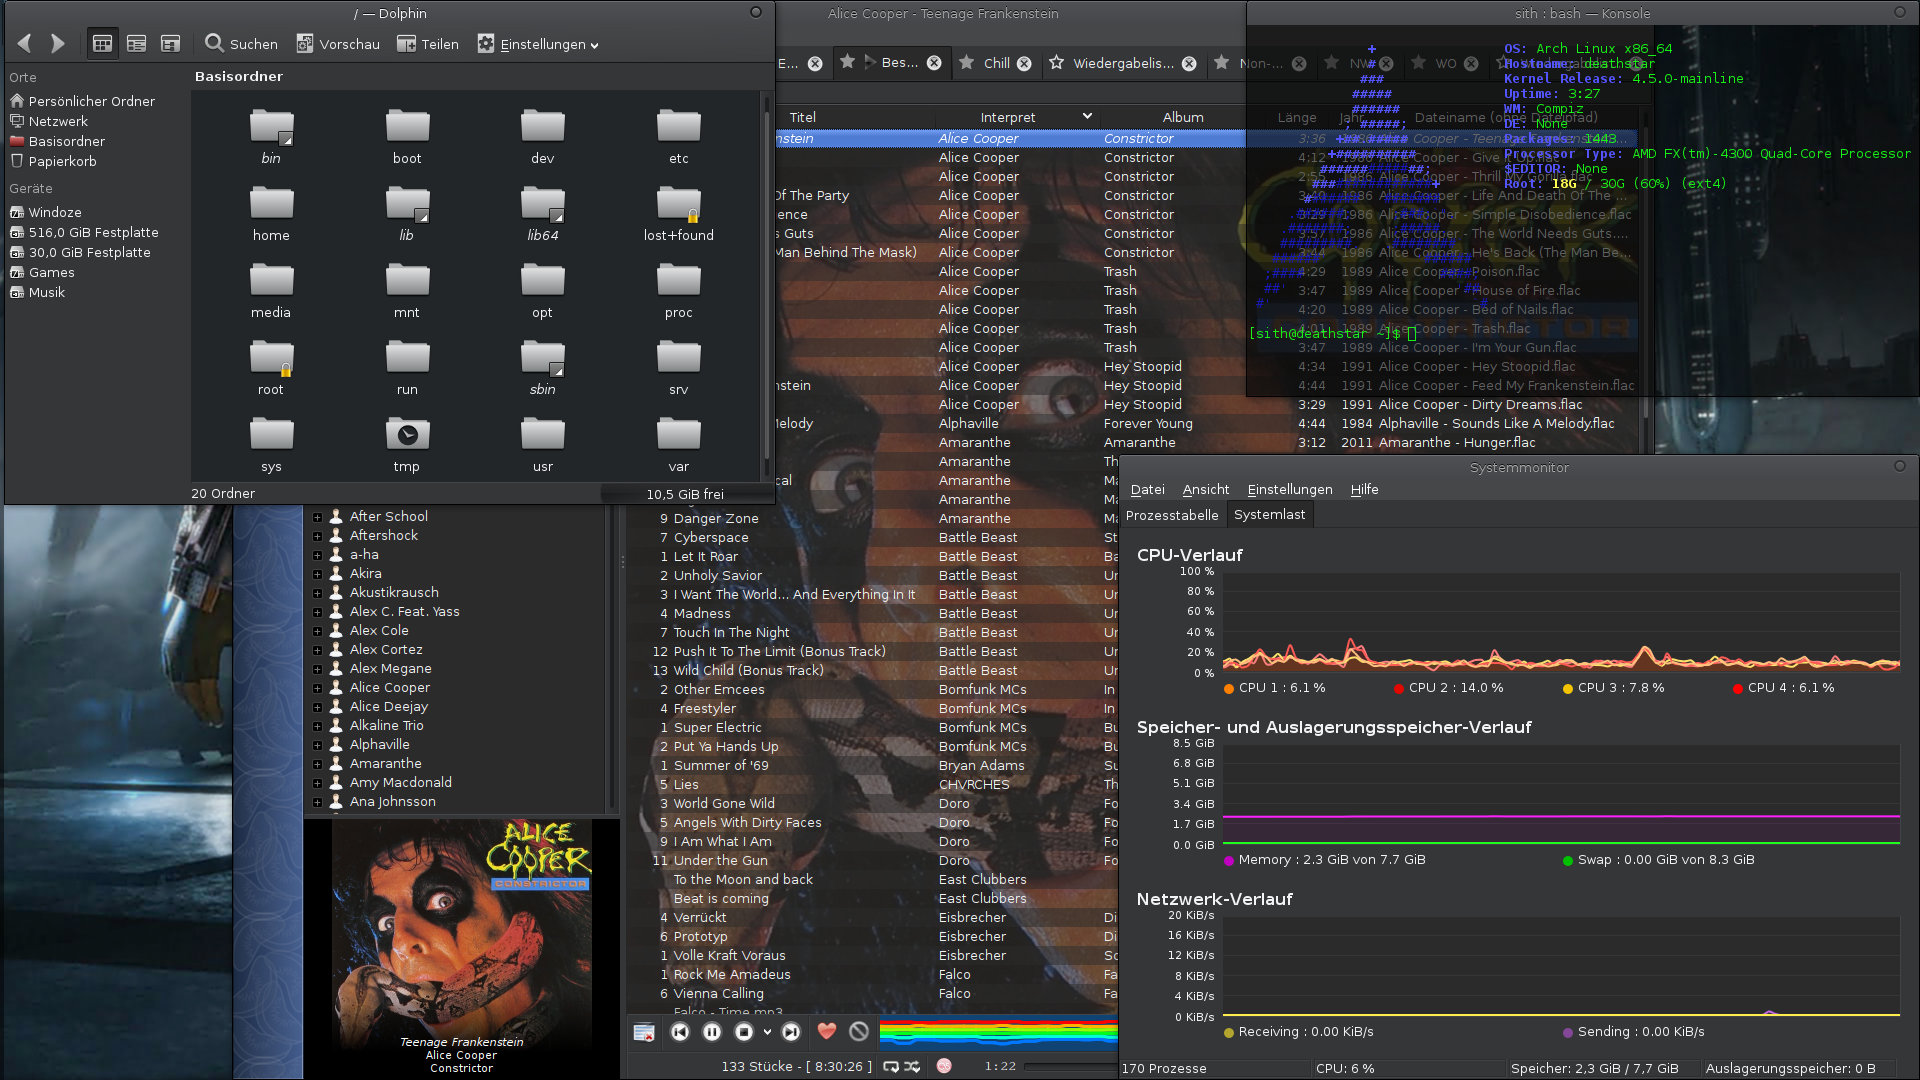Toggle repeat mode in the status bar
1920x1080 pixels.
[890, 1067]
